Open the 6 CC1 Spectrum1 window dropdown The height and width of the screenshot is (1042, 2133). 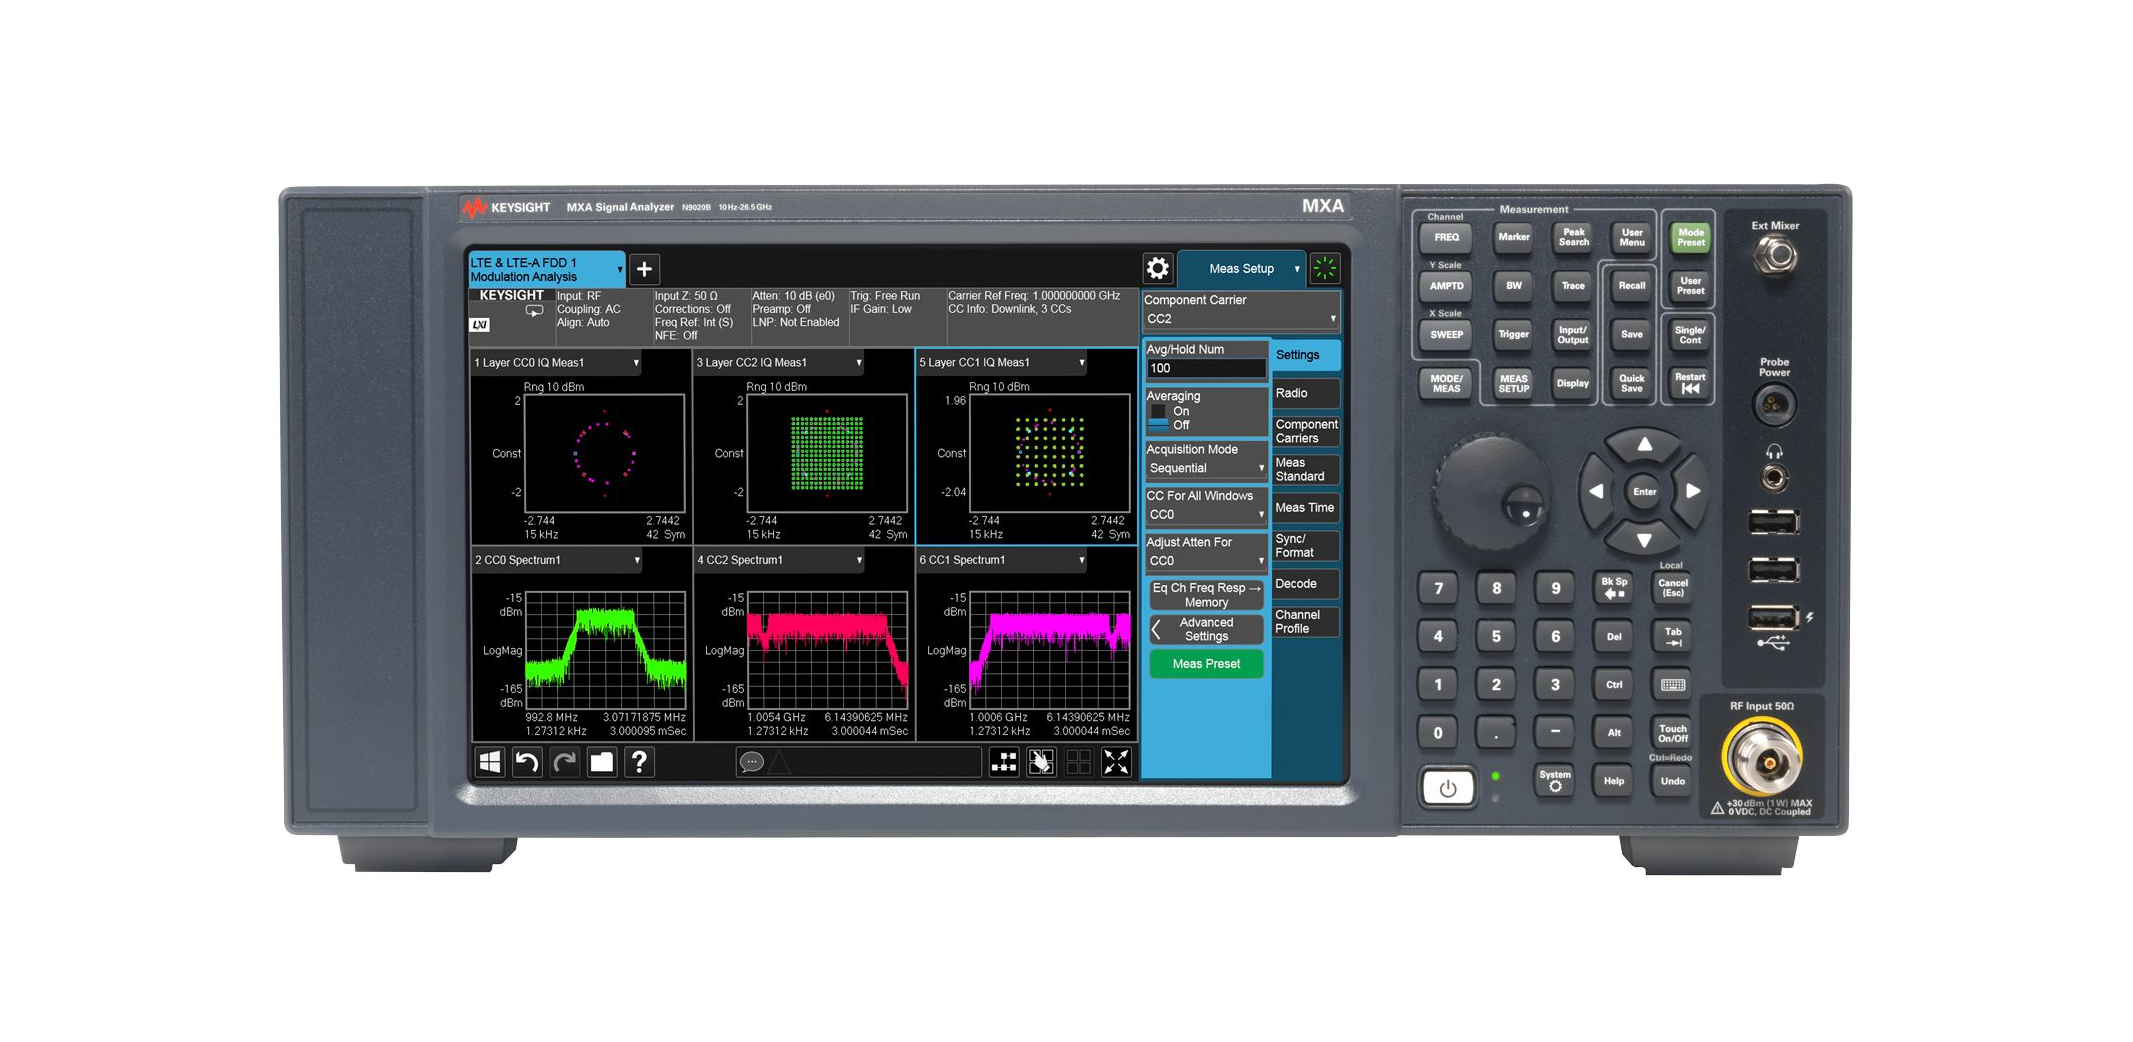(x=1002, y=560)
